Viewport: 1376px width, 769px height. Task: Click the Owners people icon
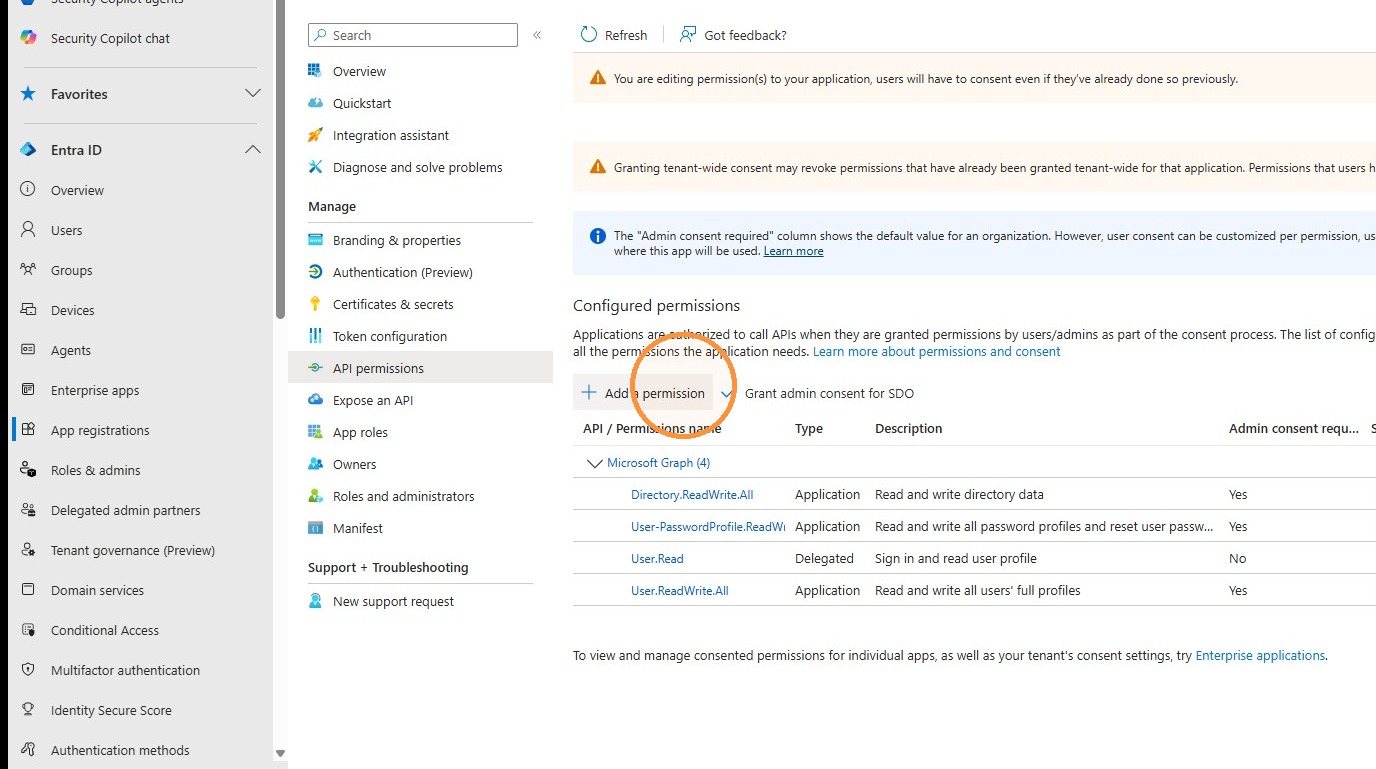click(316, 464)
